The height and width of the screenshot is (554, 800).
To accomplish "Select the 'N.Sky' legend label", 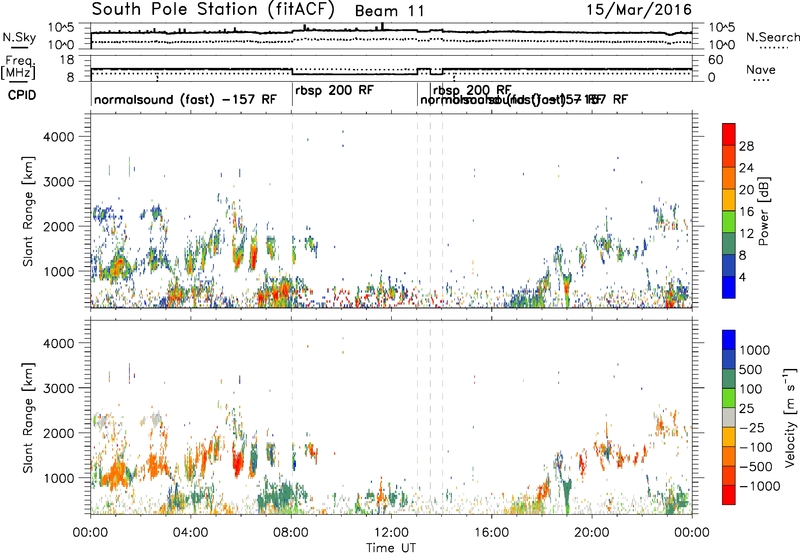I will click(x=19, y=38).
